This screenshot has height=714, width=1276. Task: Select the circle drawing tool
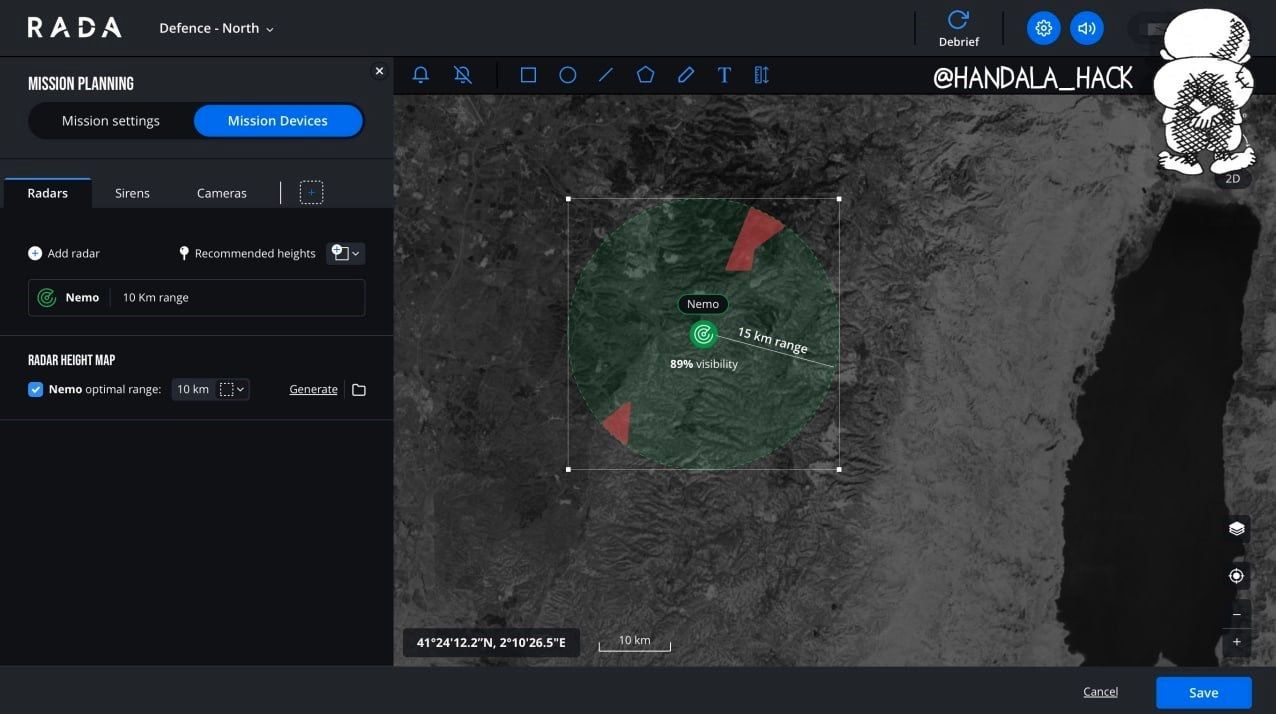[x=567, y=75]
